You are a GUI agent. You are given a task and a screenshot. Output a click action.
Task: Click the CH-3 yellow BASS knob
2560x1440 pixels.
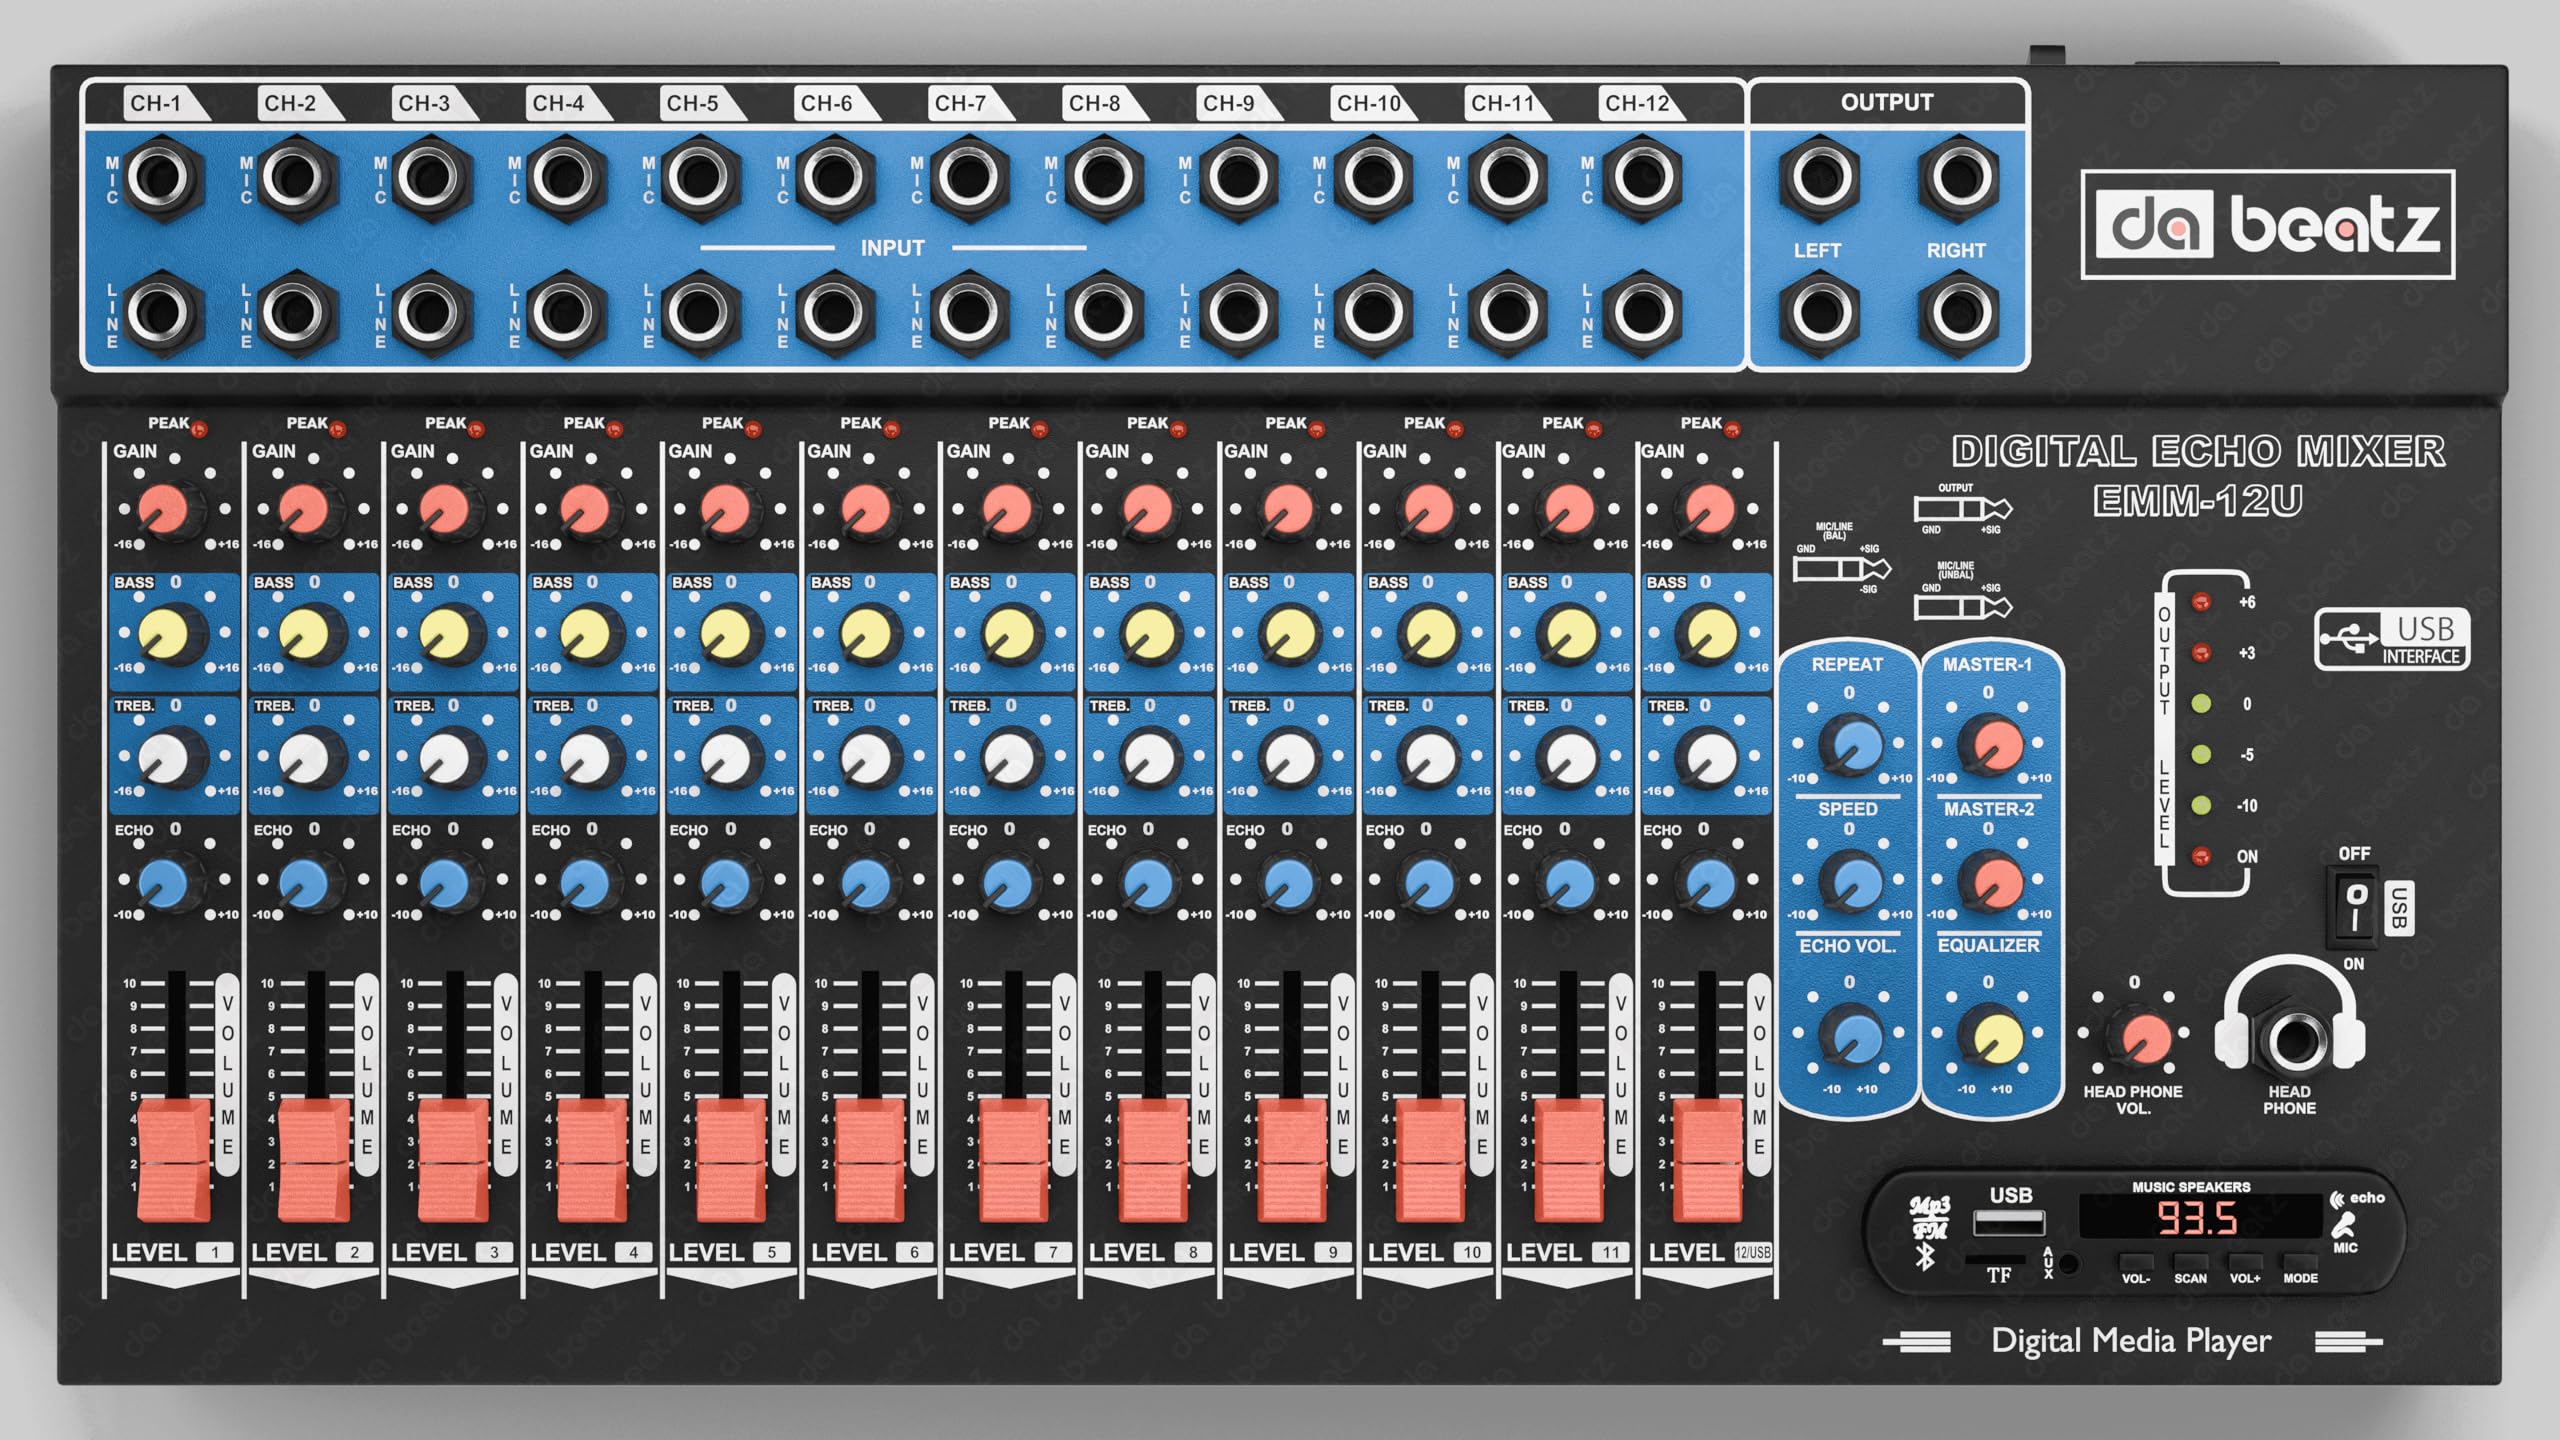click(x=443, y=632)
